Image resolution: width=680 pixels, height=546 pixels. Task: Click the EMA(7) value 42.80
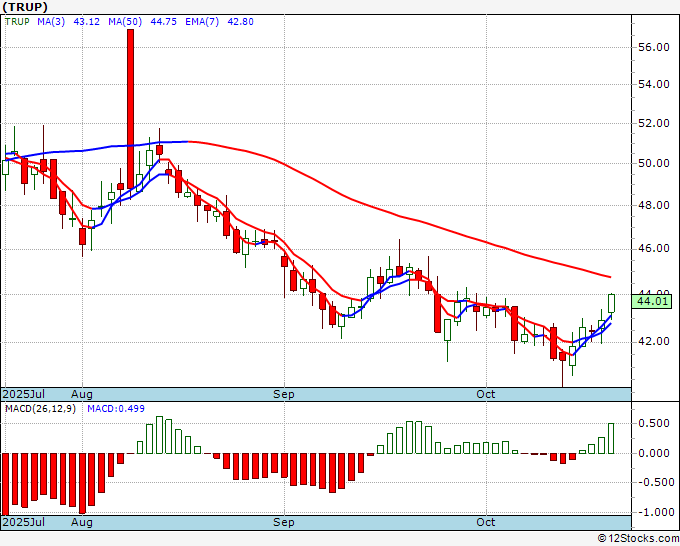[x=241, y=22]
